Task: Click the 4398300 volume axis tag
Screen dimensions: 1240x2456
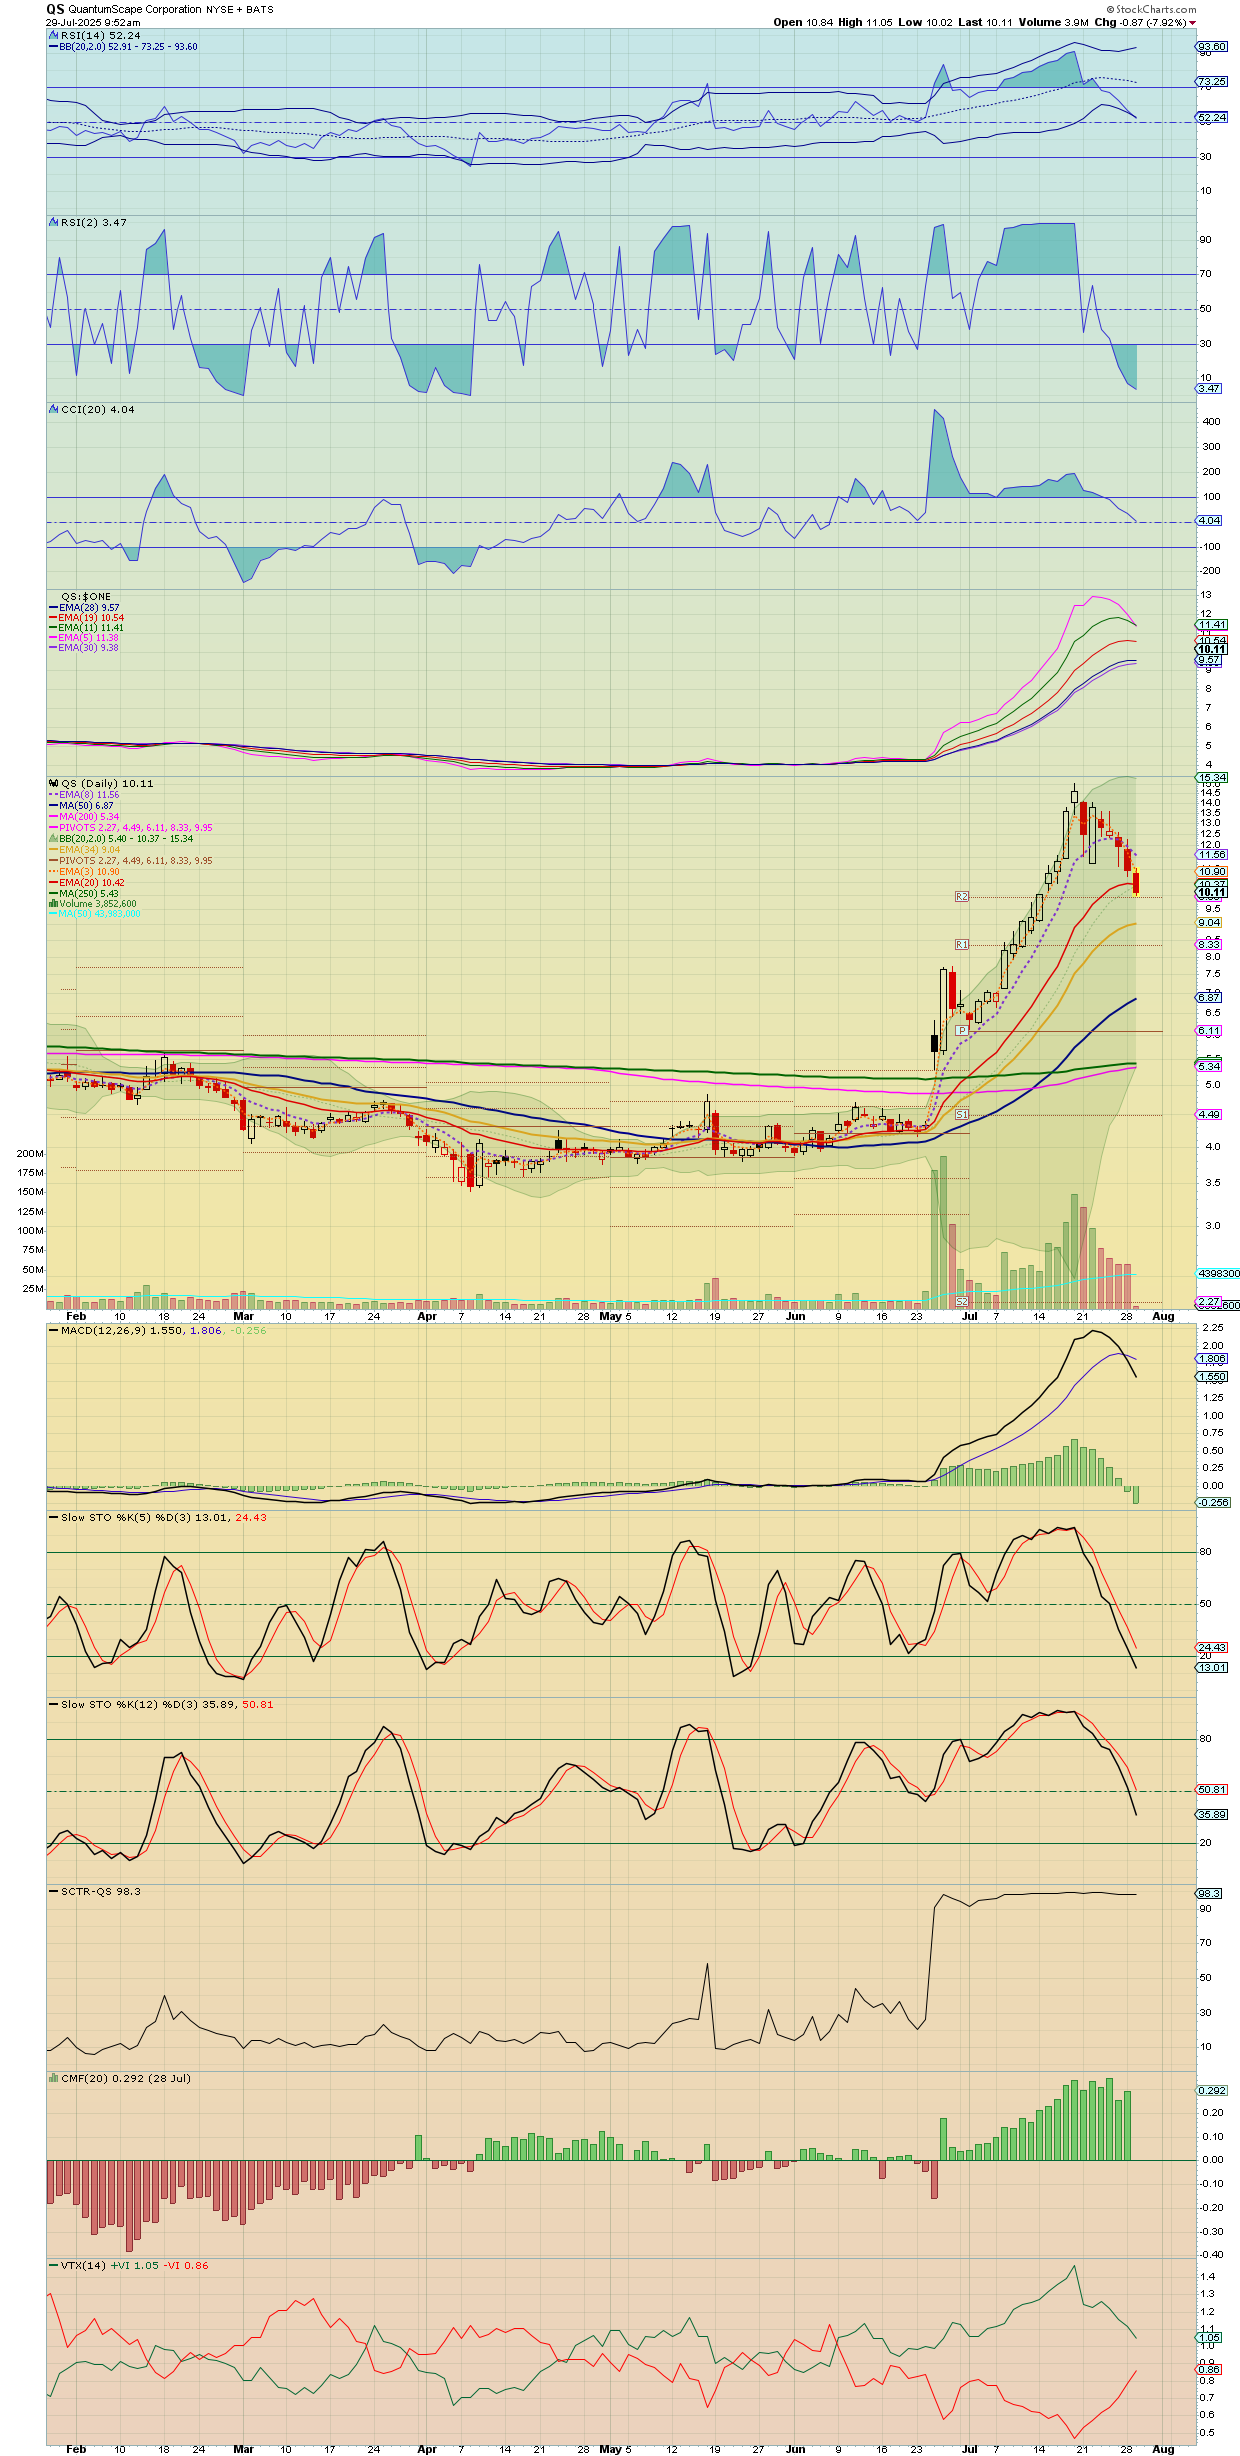Action: coord(1218,1273)
